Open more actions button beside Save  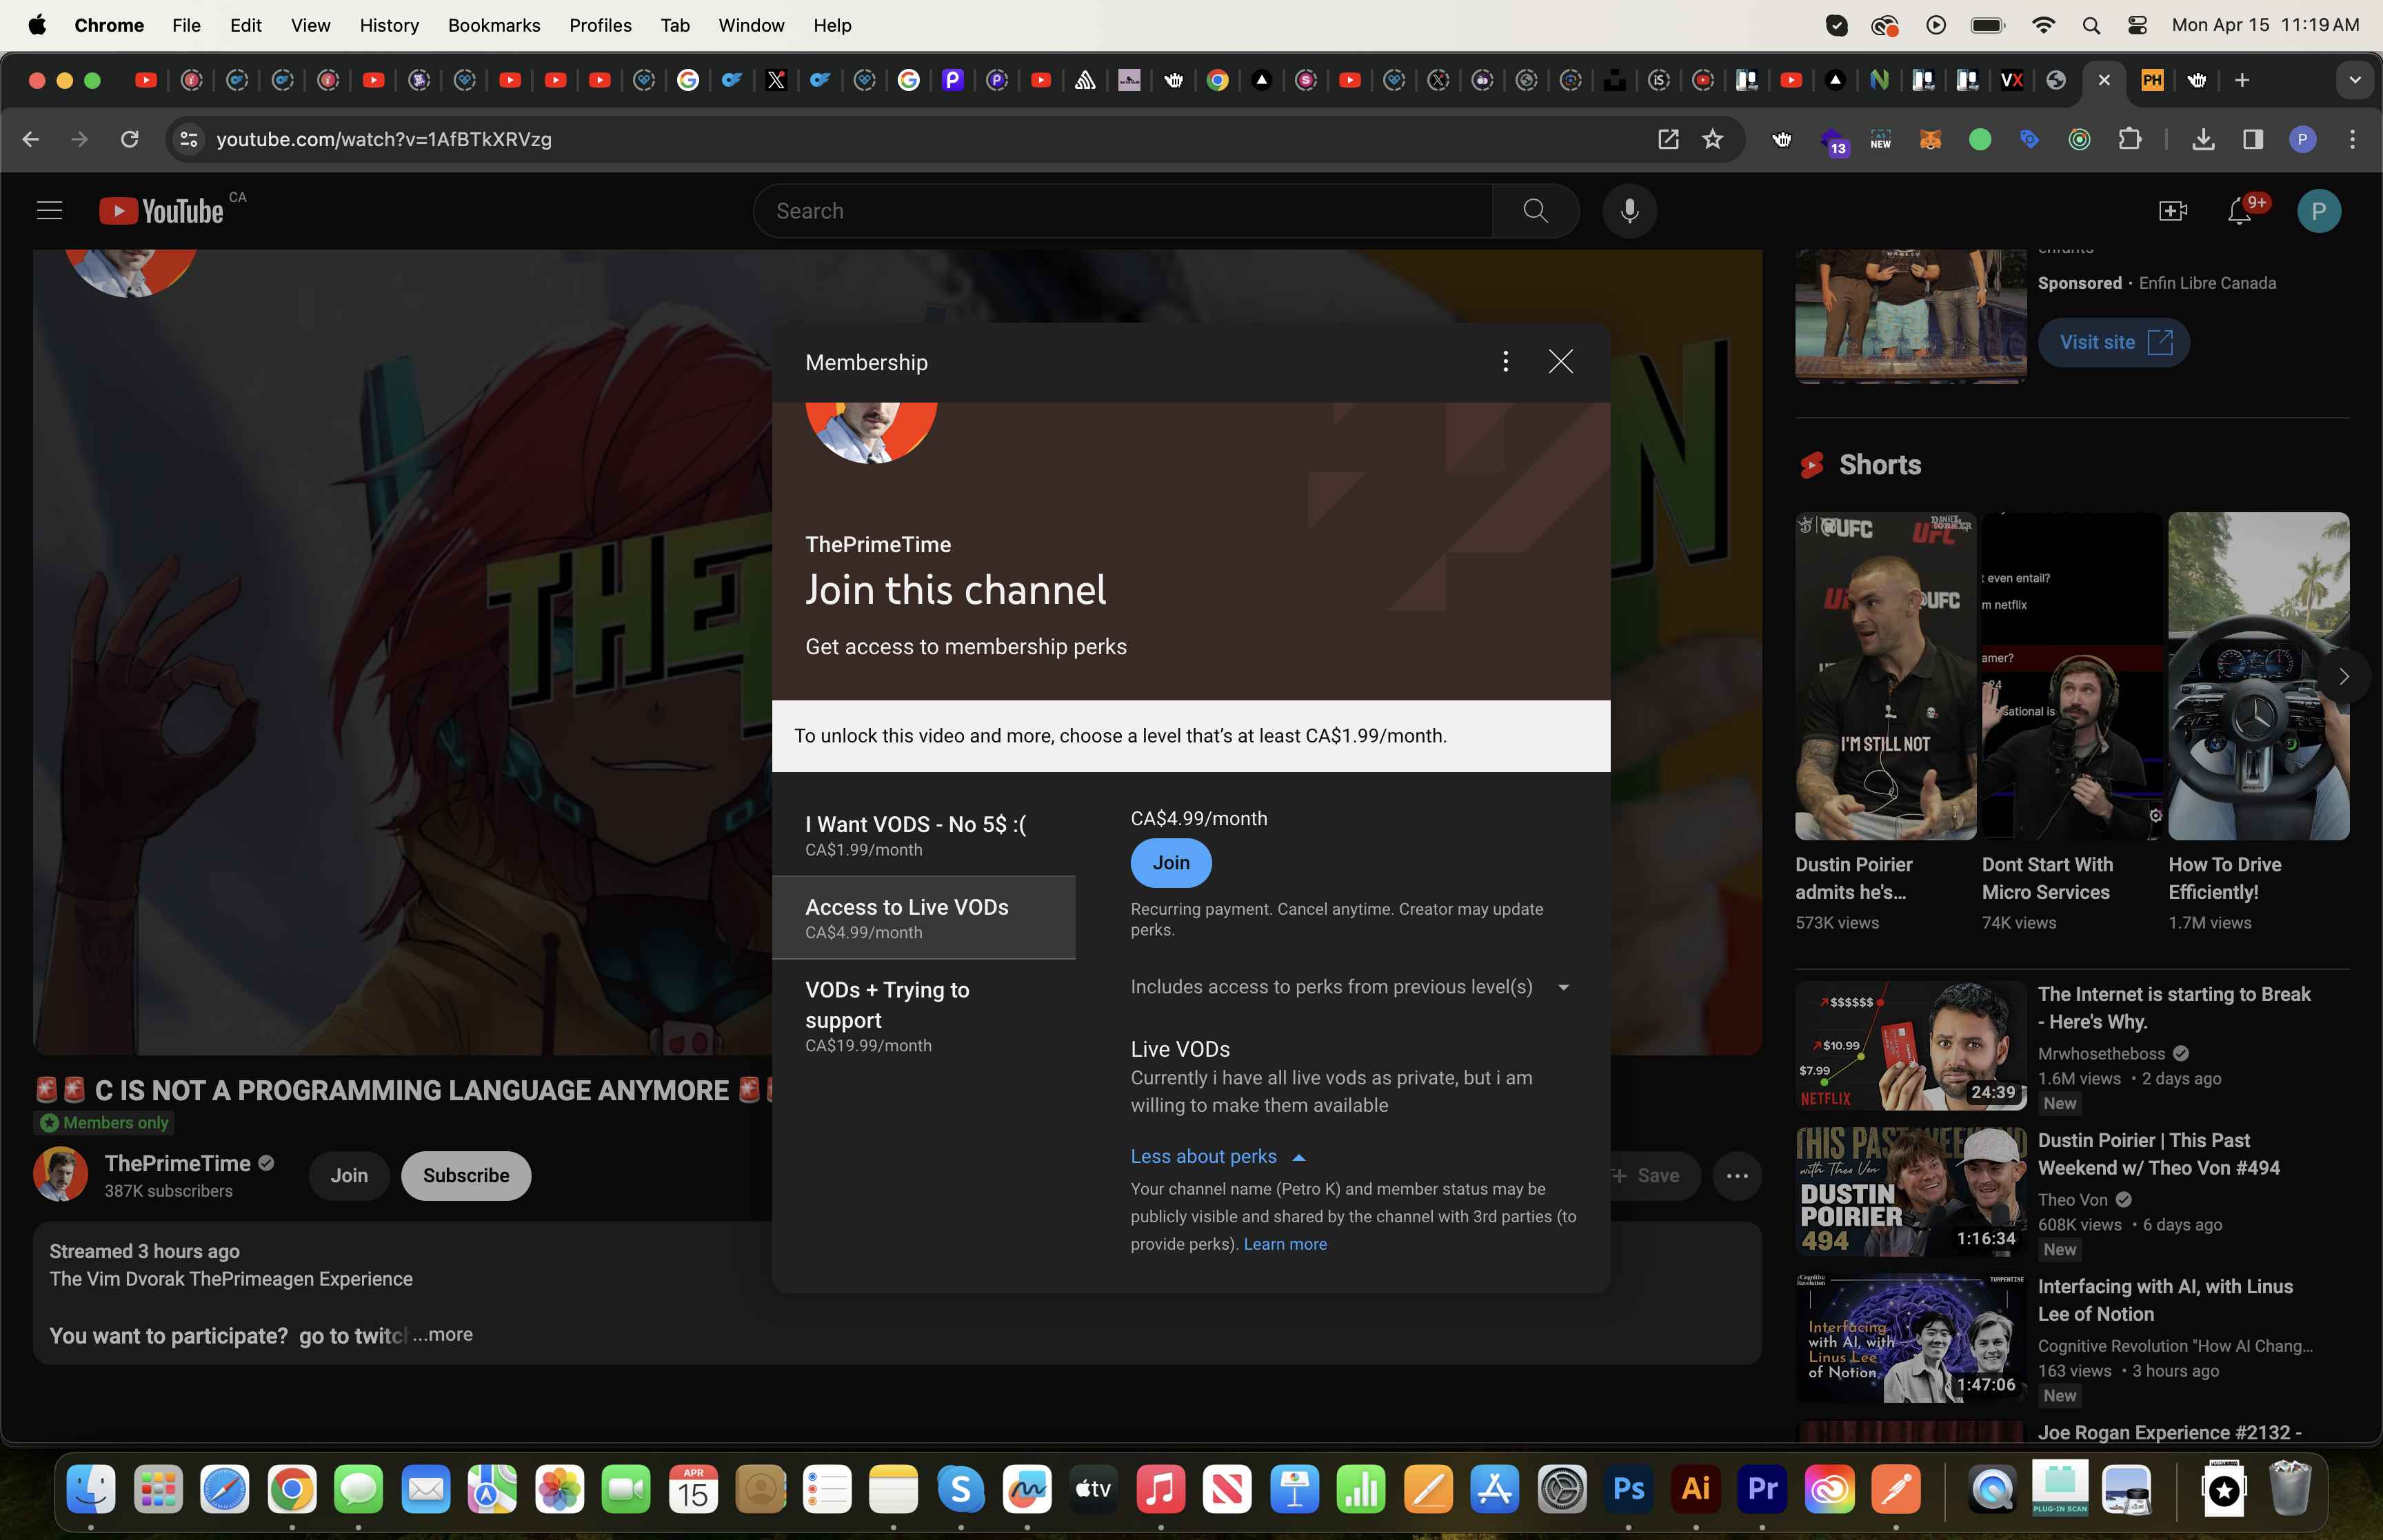1737,1176
